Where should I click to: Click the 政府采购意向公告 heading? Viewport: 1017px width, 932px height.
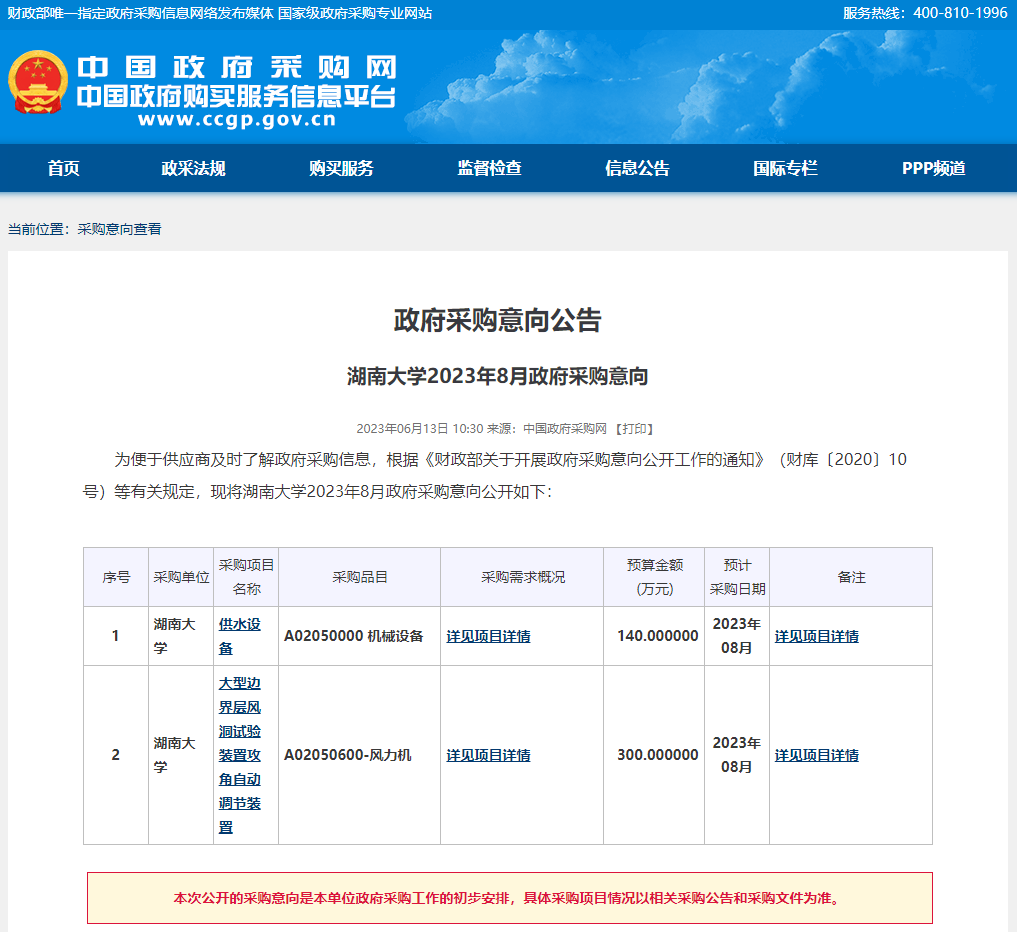tap(497, 320)
